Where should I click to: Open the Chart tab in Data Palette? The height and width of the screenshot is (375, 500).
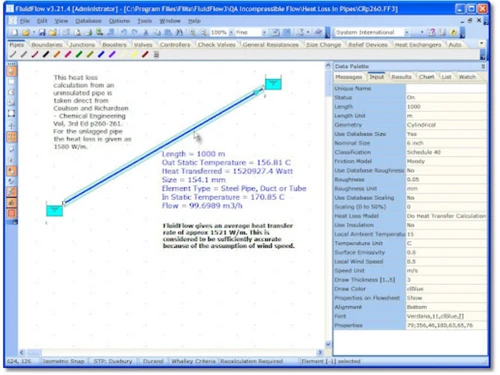pyautogui.click(x=427, y=77)
